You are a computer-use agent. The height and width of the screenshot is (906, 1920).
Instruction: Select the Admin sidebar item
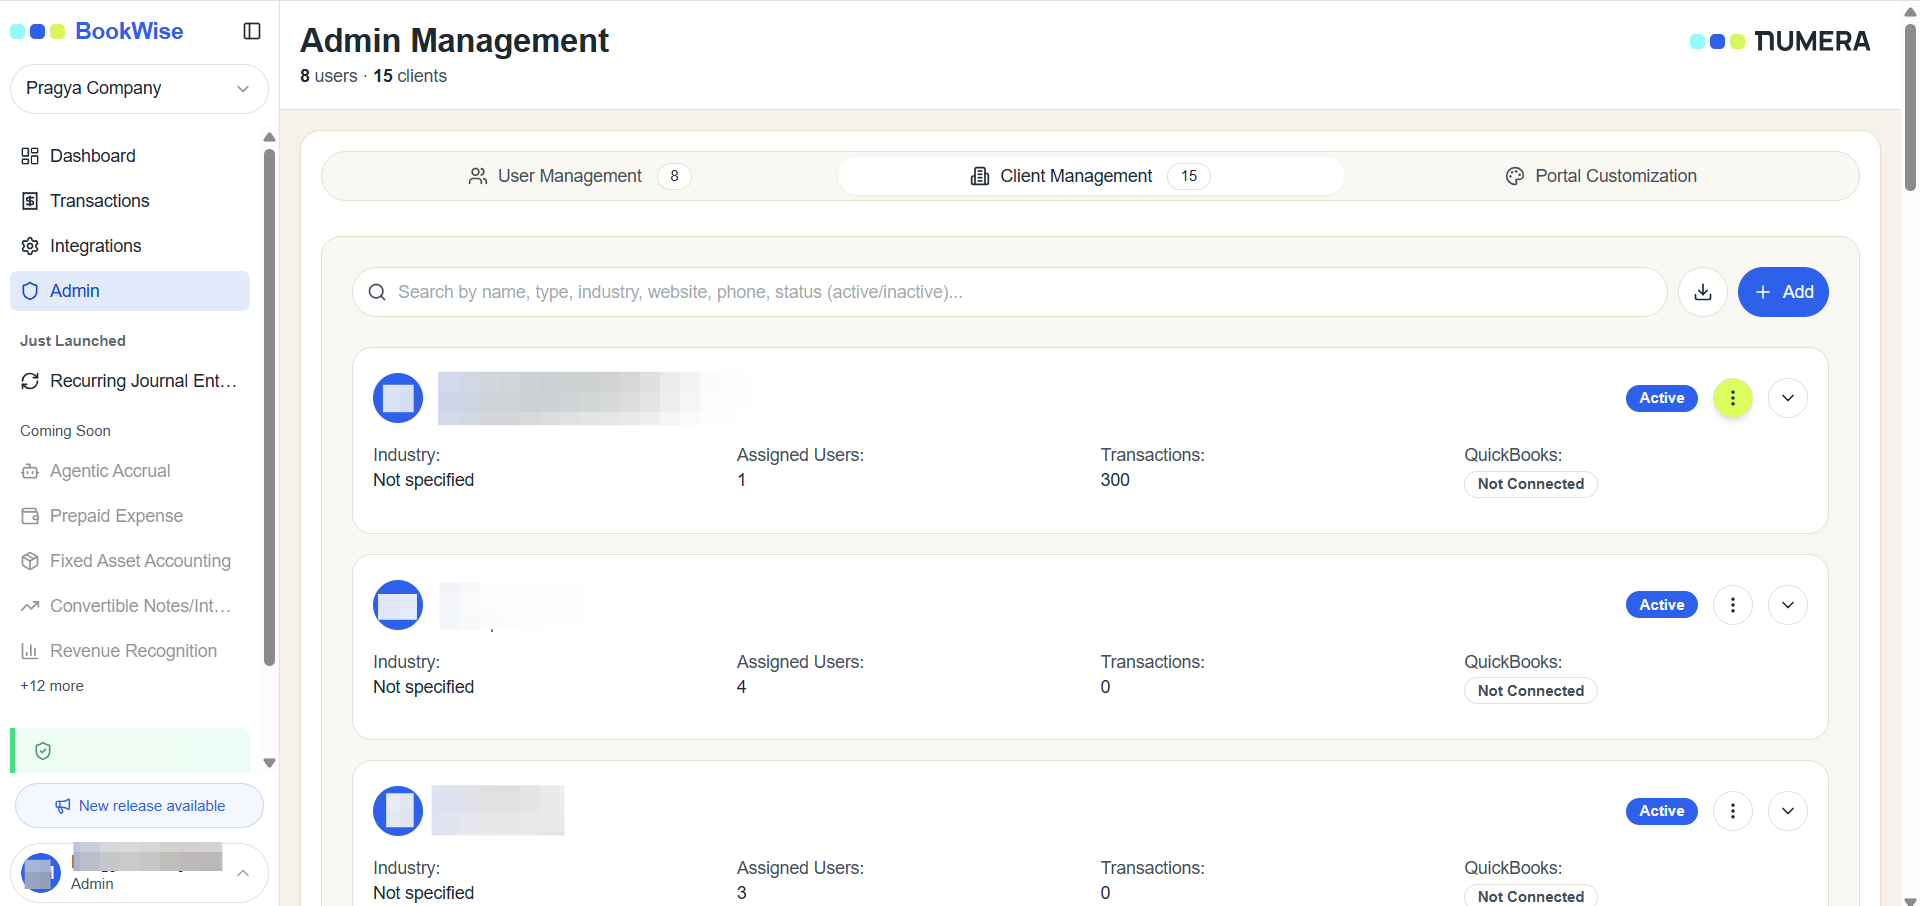pyautogui.click(x=130, y=291)
